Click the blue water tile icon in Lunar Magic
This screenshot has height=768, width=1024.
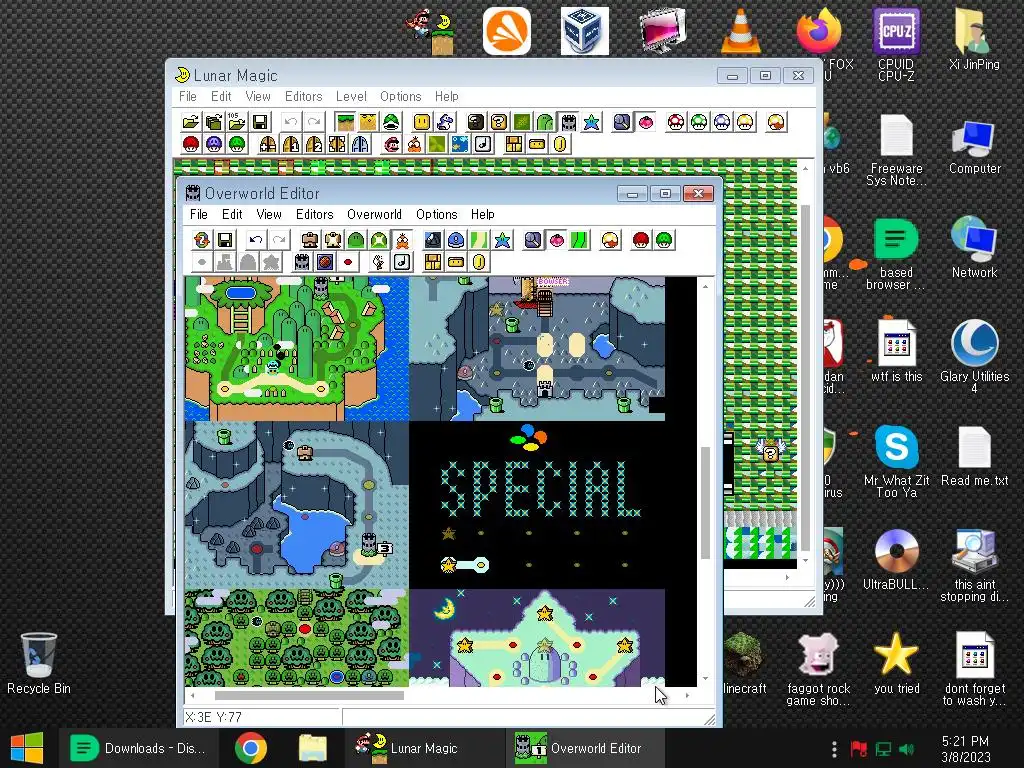coord(460,144)
